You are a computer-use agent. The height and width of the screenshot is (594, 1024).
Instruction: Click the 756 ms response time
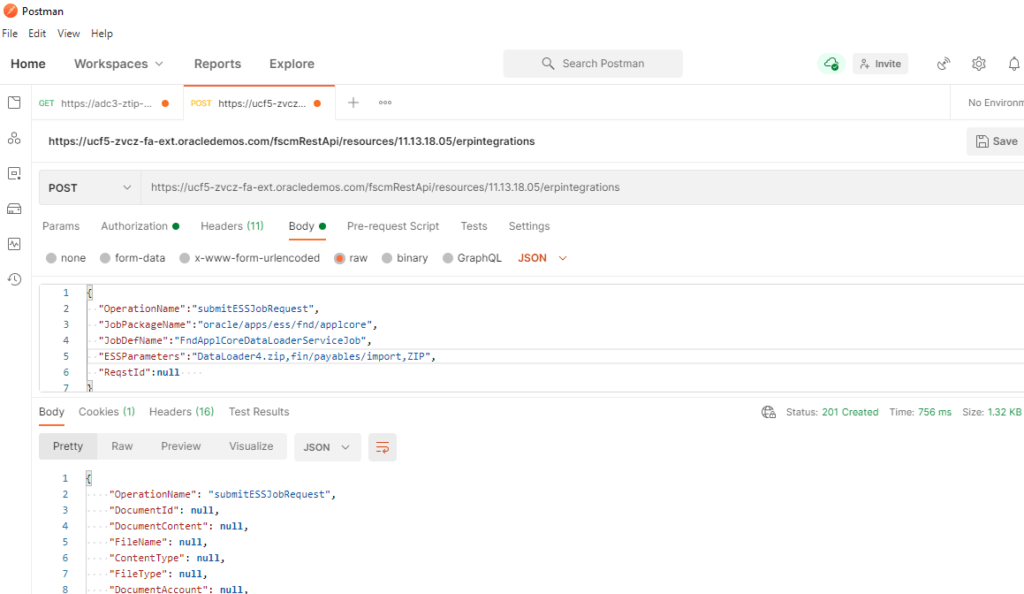click(935, 412)
